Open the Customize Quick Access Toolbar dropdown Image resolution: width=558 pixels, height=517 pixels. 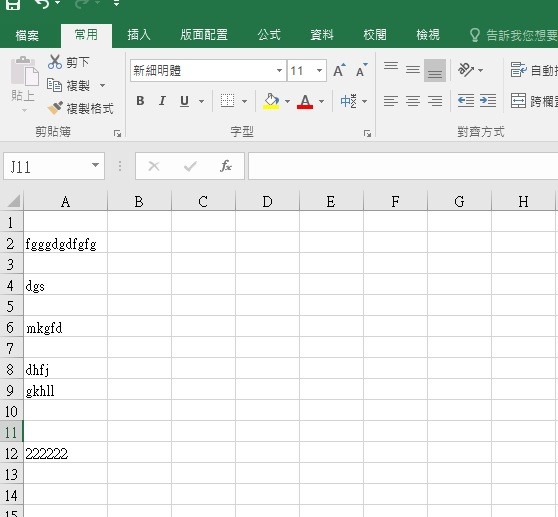[116, 4]
